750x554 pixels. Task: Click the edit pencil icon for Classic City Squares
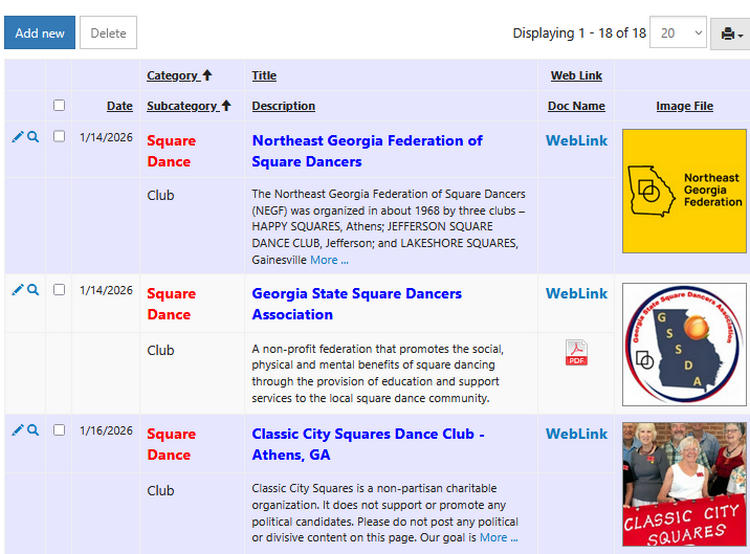17,430
